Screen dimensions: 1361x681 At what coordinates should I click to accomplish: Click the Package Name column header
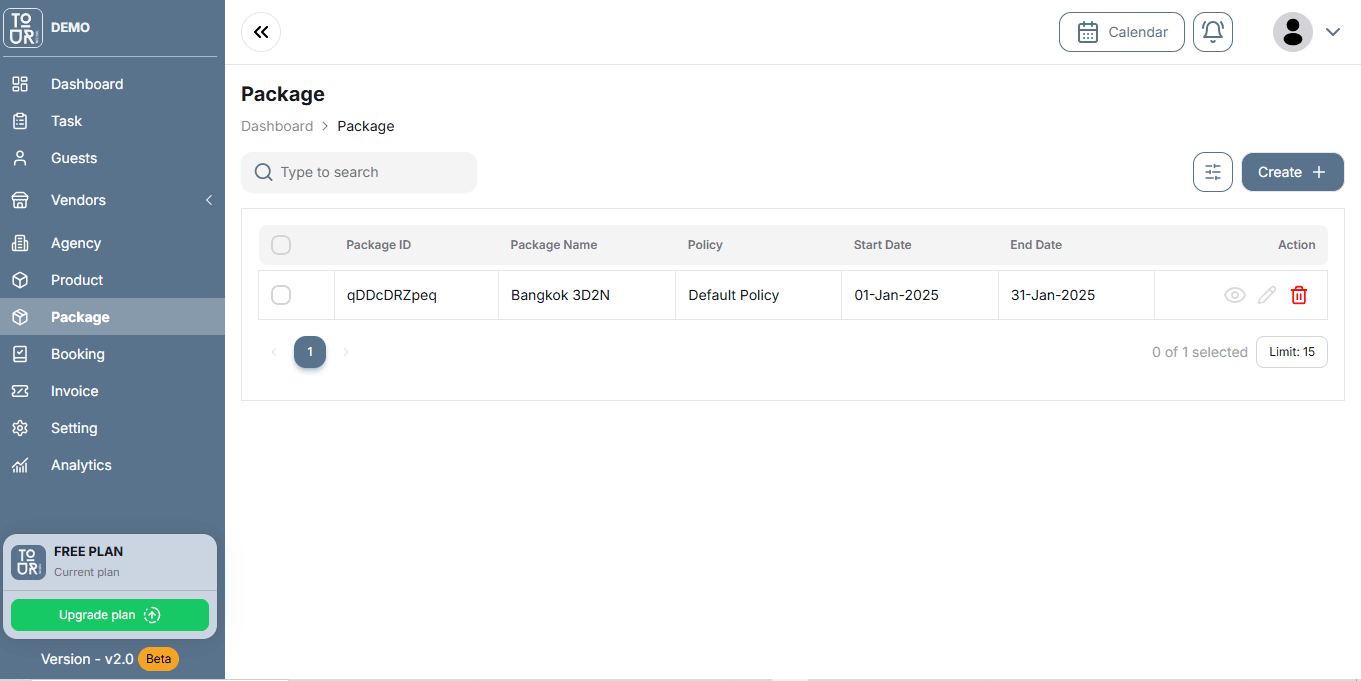coord(553,245)
